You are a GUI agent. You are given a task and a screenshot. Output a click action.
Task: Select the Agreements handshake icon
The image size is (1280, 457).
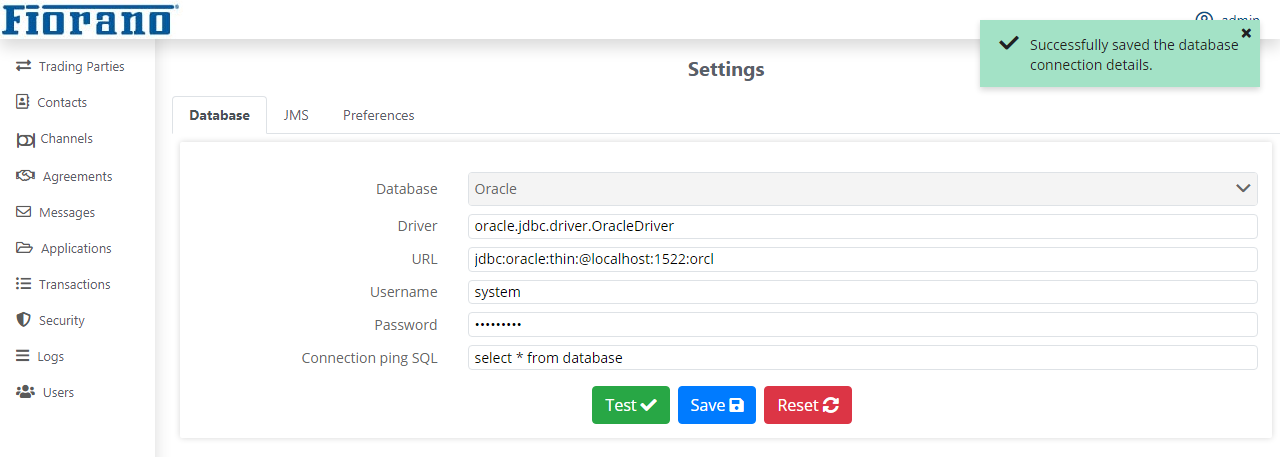tap(26, 176)
